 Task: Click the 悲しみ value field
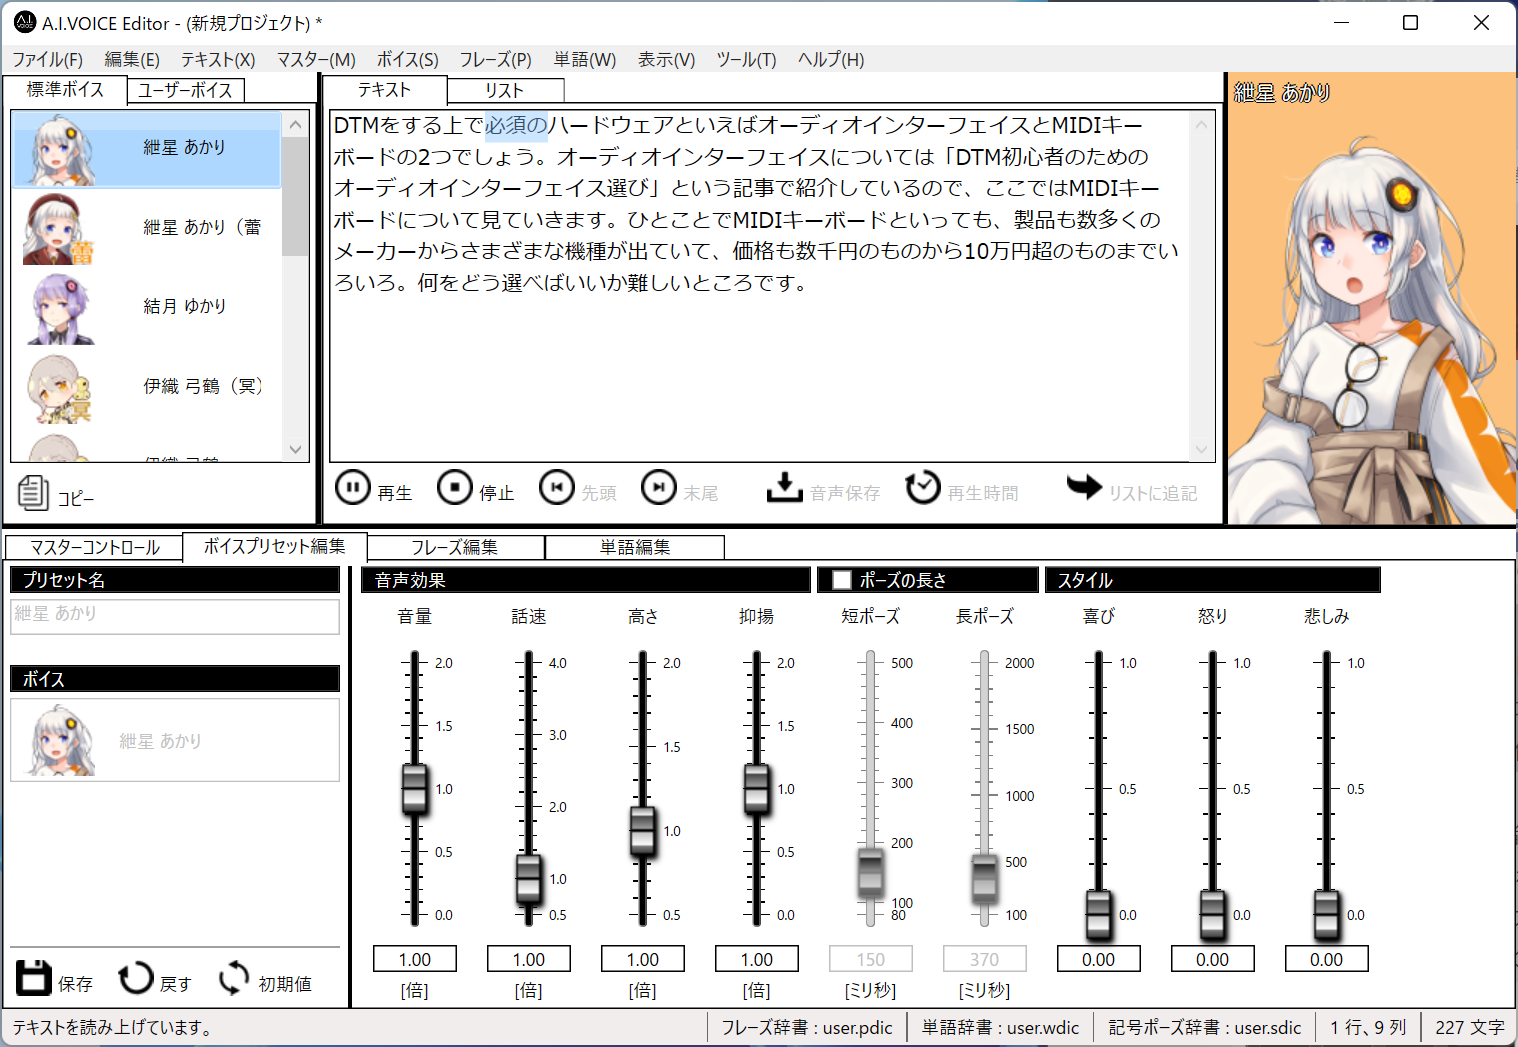1327,959
